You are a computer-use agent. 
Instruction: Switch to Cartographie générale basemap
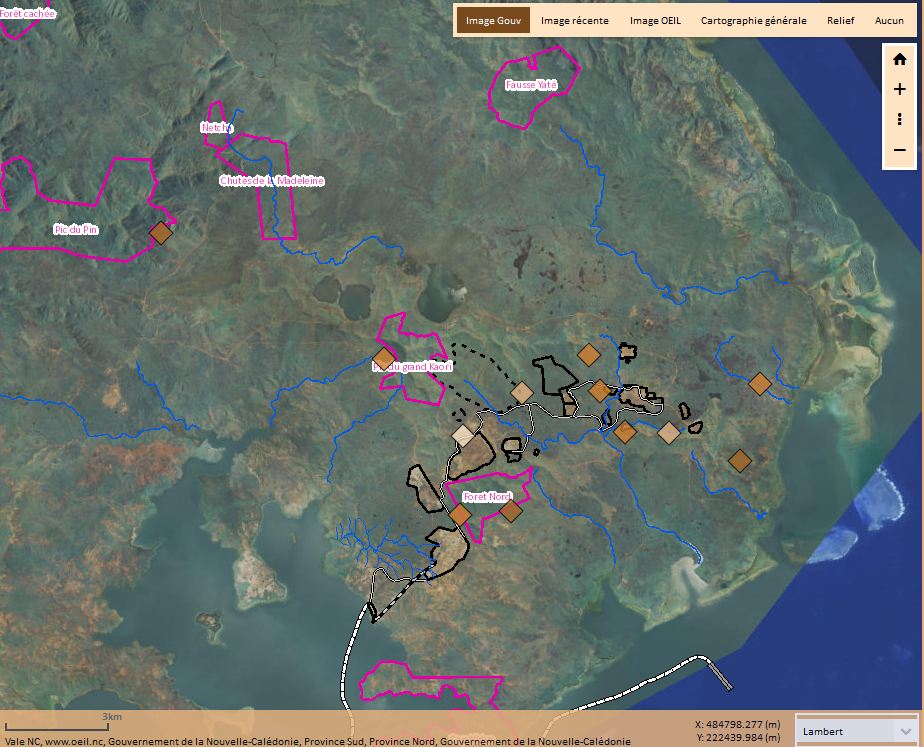[753, 20]
